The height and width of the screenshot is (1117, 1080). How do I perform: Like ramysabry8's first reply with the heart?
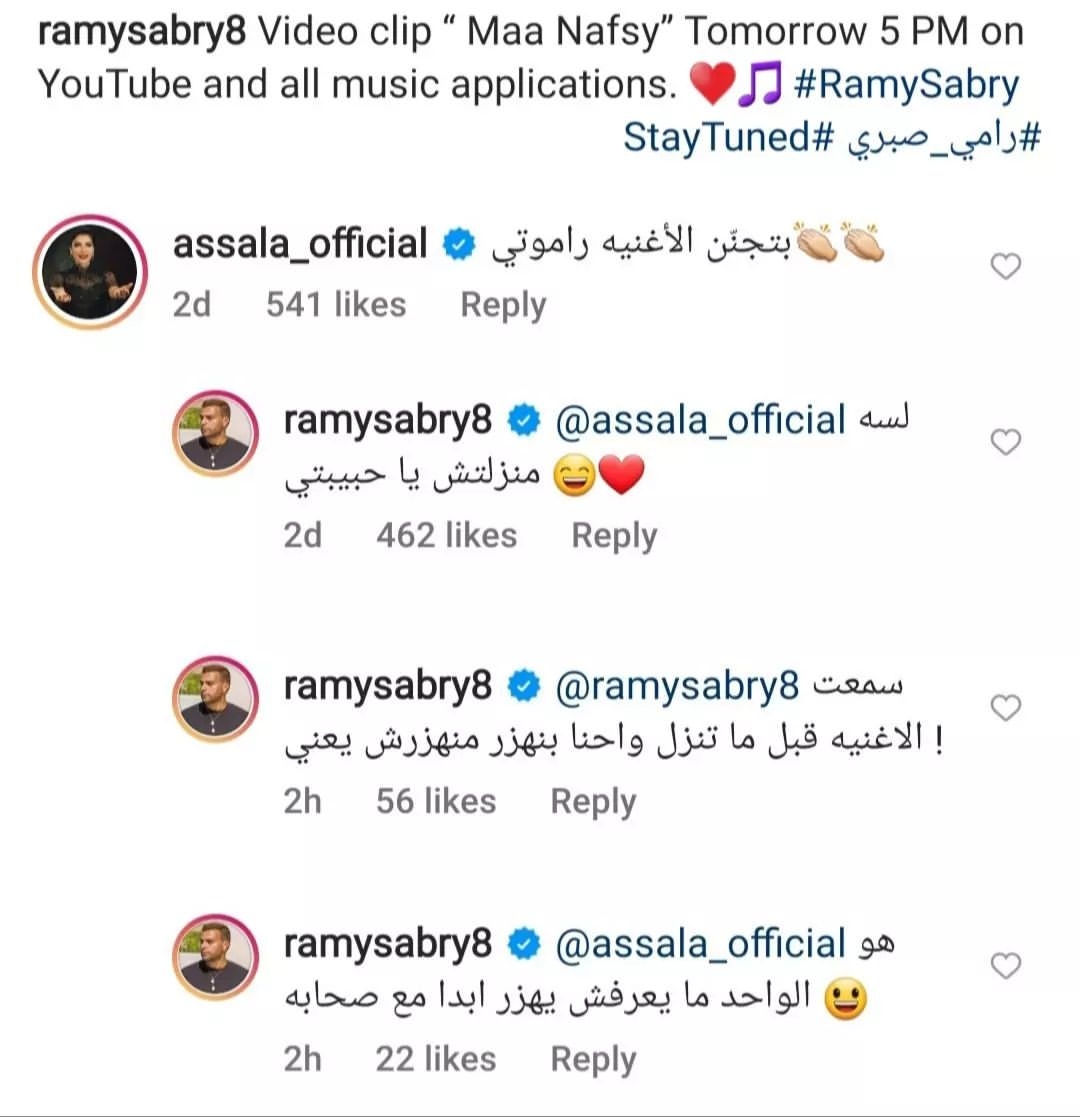(x=1005, y=441)
